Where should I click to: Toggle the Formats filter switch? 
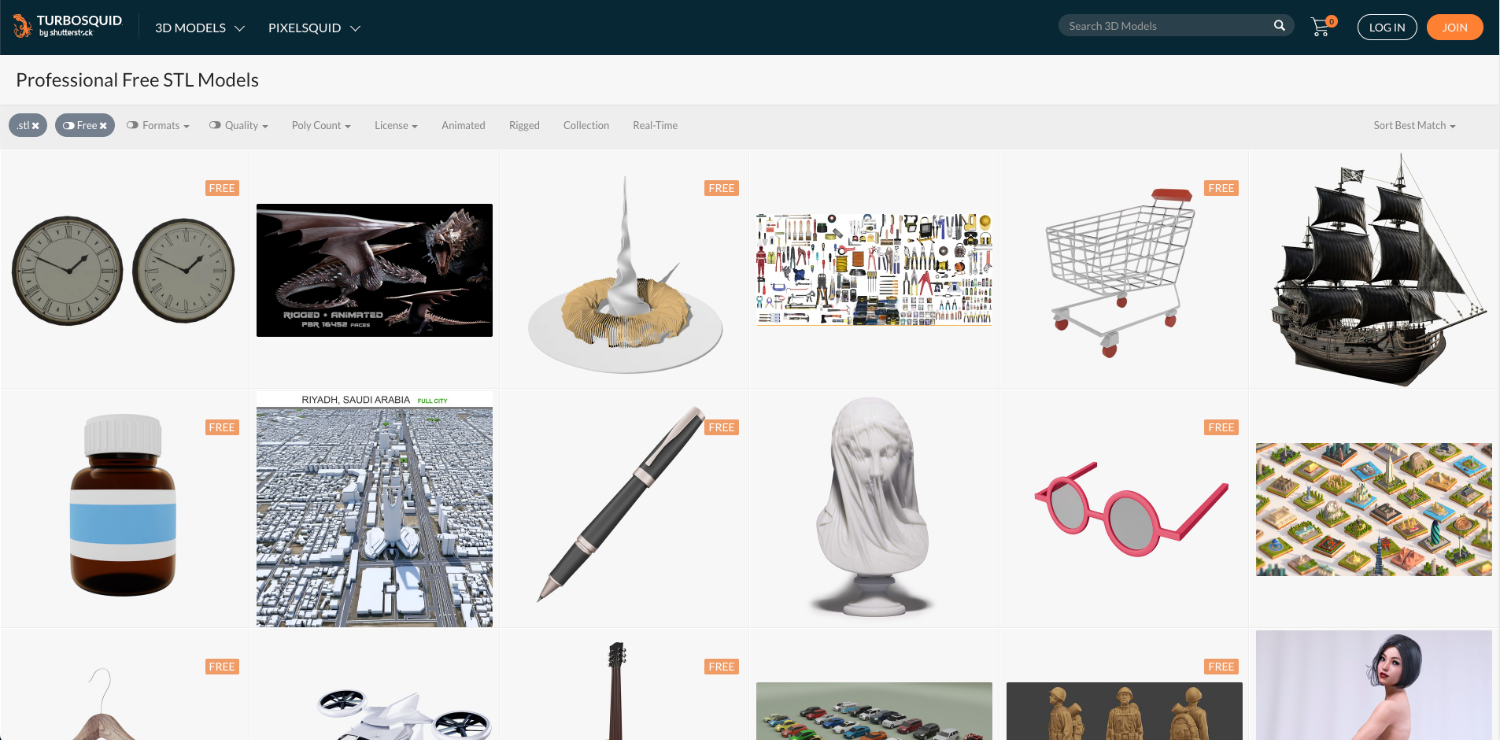point(132,125)
